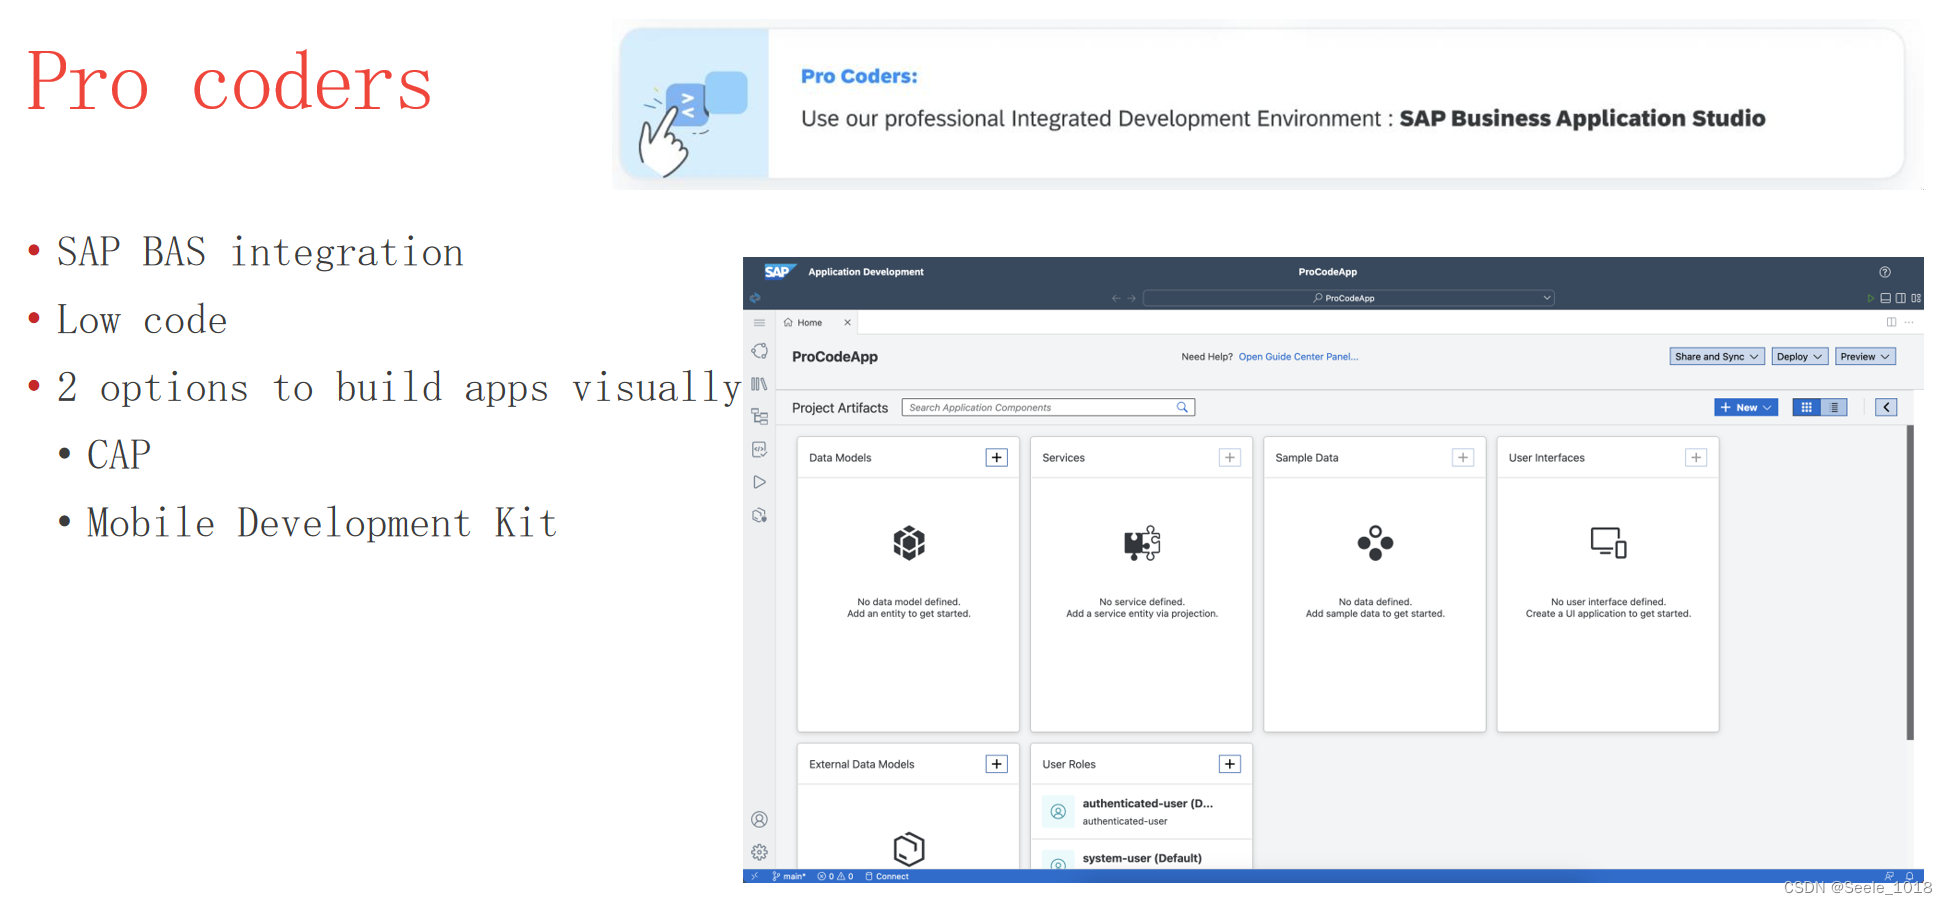Click the blue sync icon below SAP logo

point(755,298)
